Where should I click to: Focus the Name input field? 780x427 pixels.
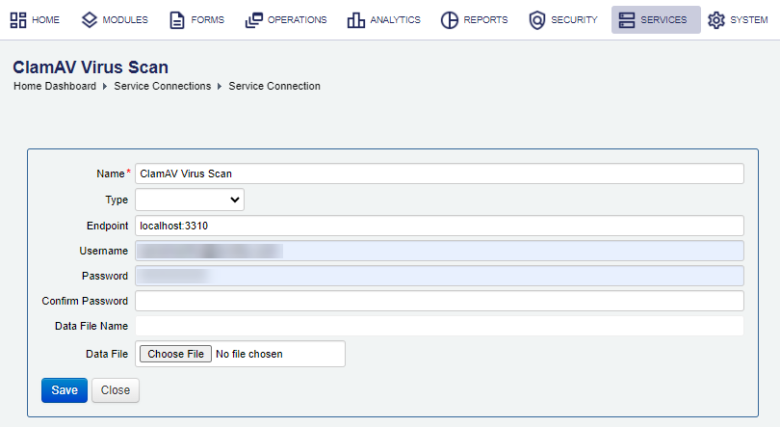tap(439, 174)
